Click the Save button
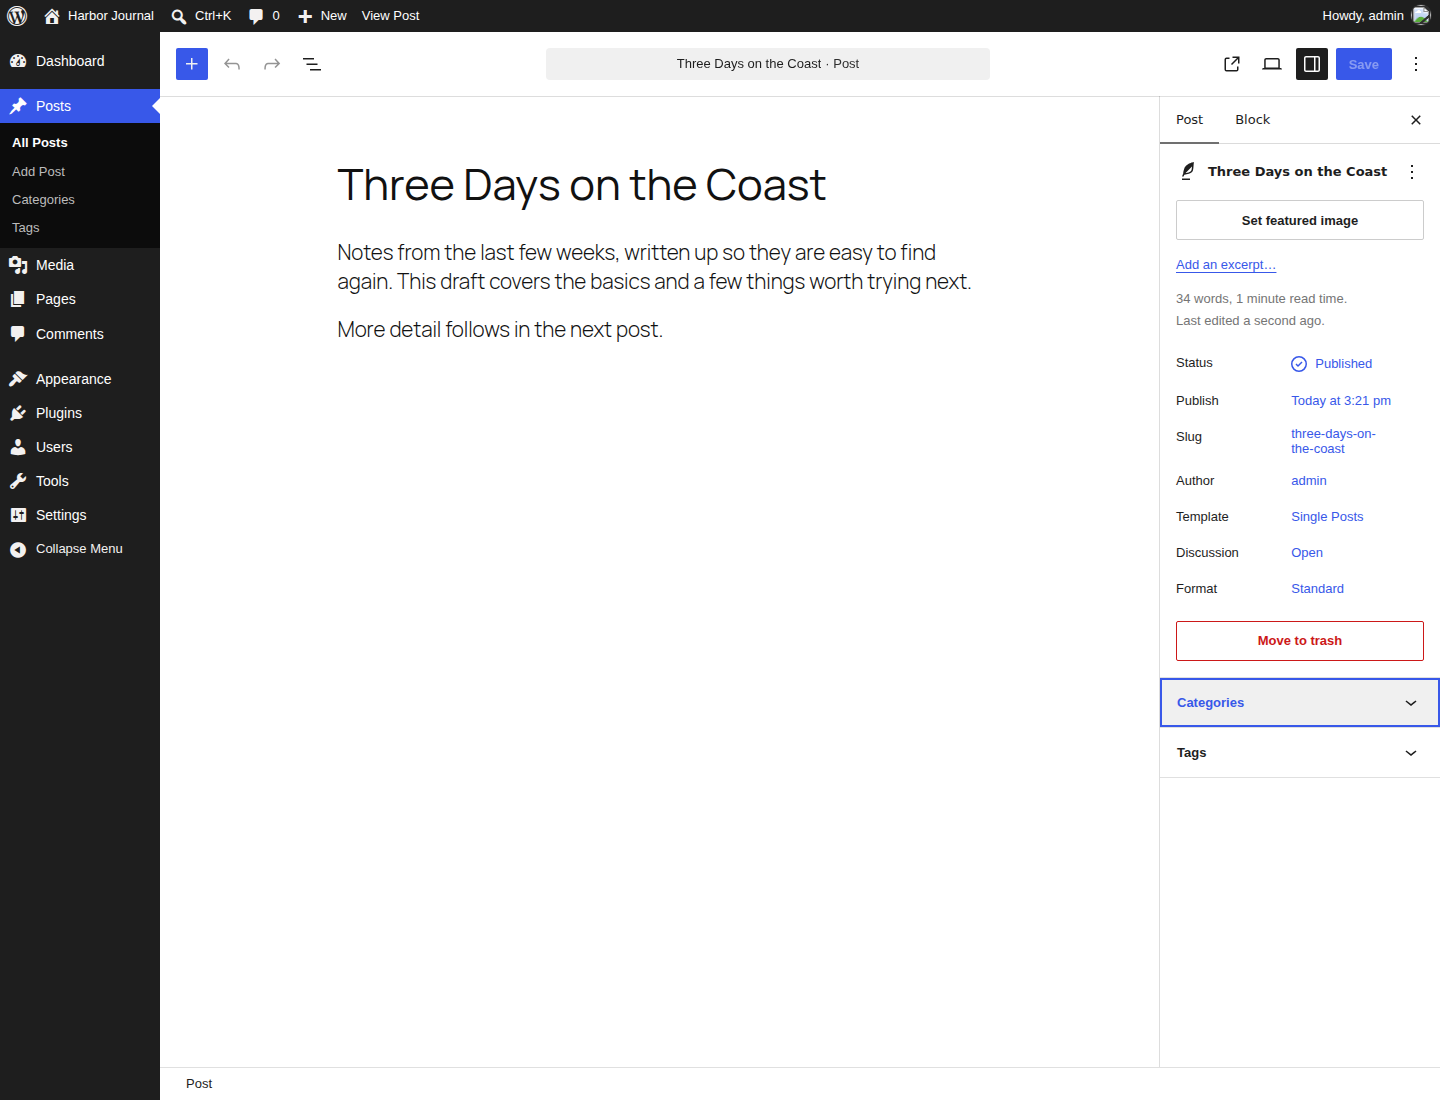This screenshot has height=1100, width=1440. 1364,64
